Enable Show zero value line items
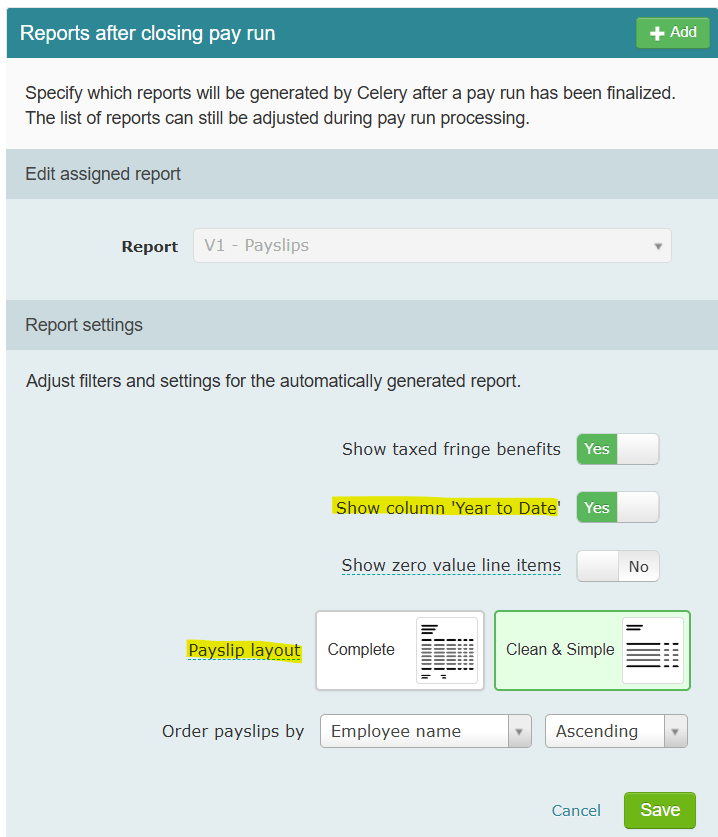 pyautogui.click(x=618, y=566)
